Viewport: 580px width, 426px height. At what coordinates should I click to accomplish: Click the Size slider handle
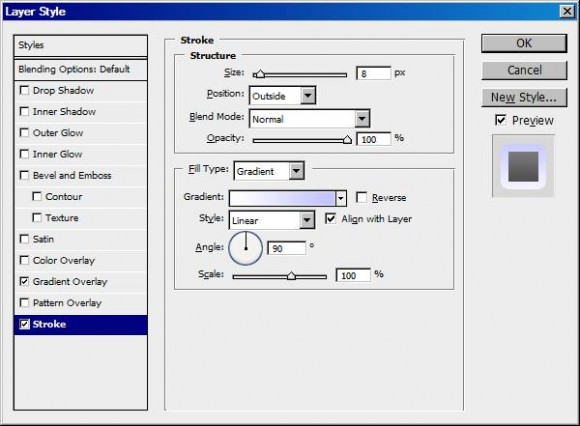(x=260, y=74)
